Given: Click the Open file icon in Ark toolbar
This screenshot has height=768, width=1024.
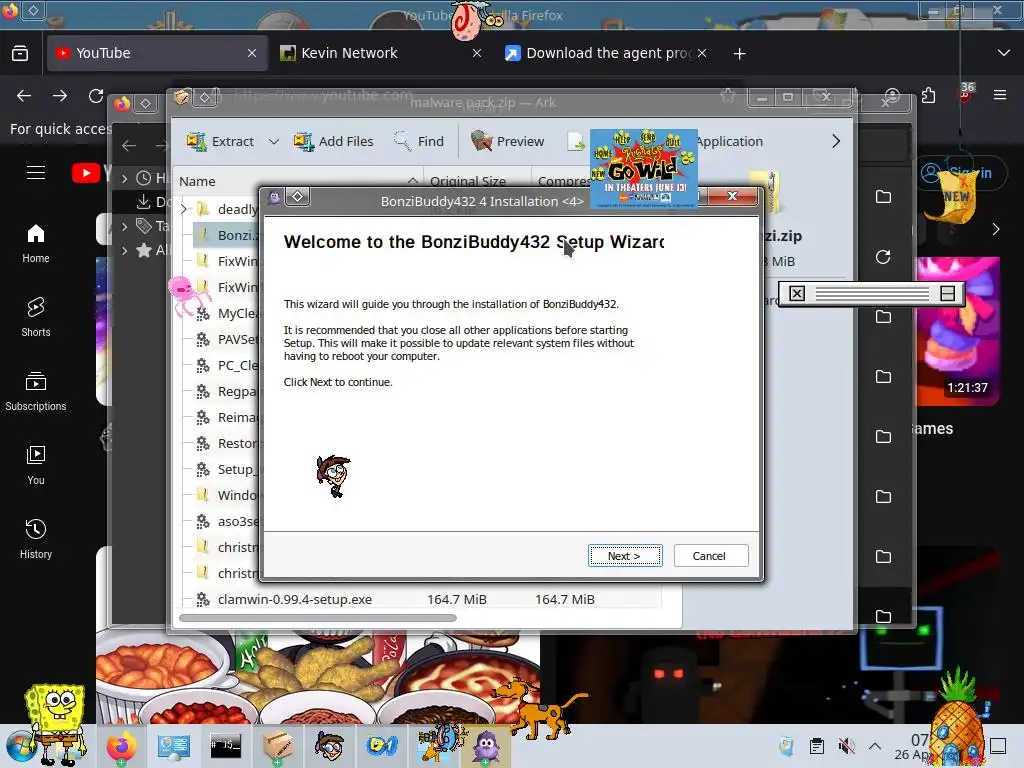Looking at the screenshot, I should (576, 141).
